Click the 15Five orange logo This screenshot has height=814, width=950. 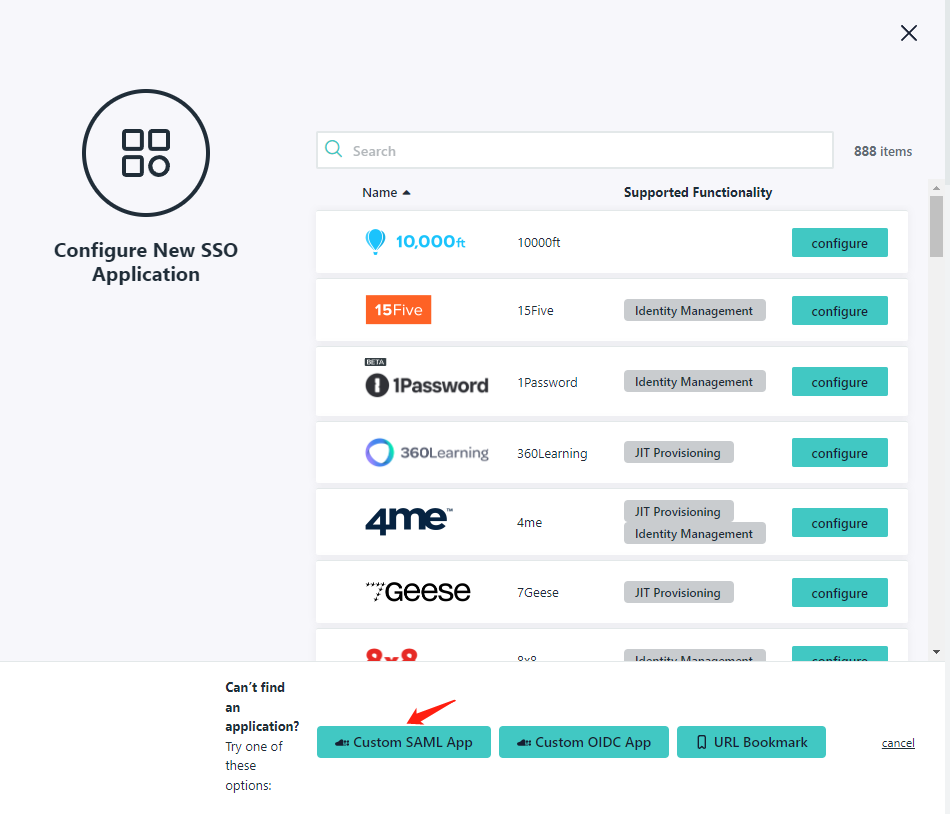point(398,310)
